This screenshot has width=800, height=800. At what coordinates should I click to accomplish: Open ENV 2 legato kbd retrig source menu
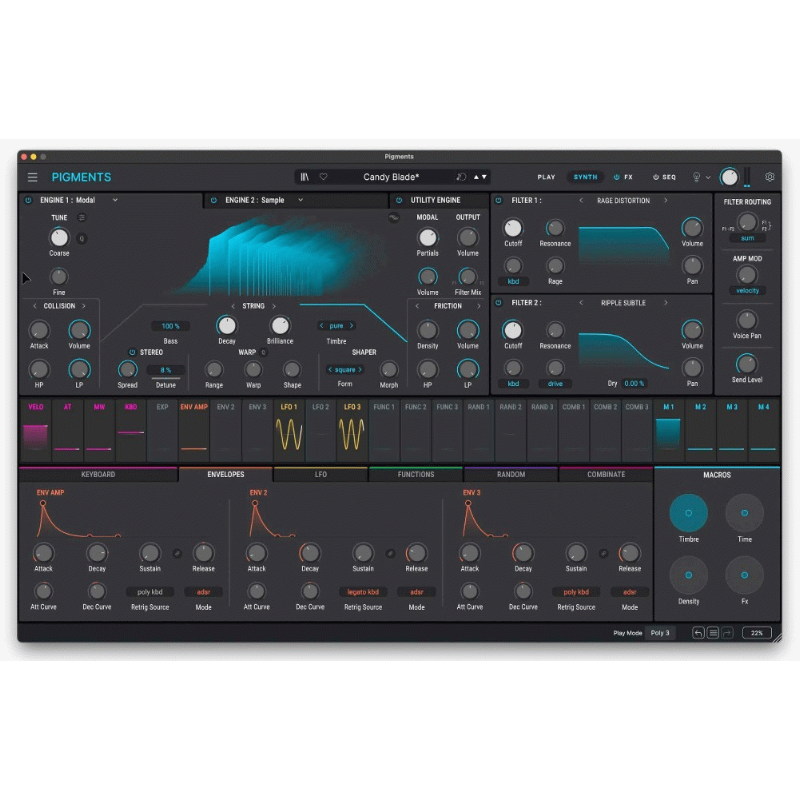[363, 592]
